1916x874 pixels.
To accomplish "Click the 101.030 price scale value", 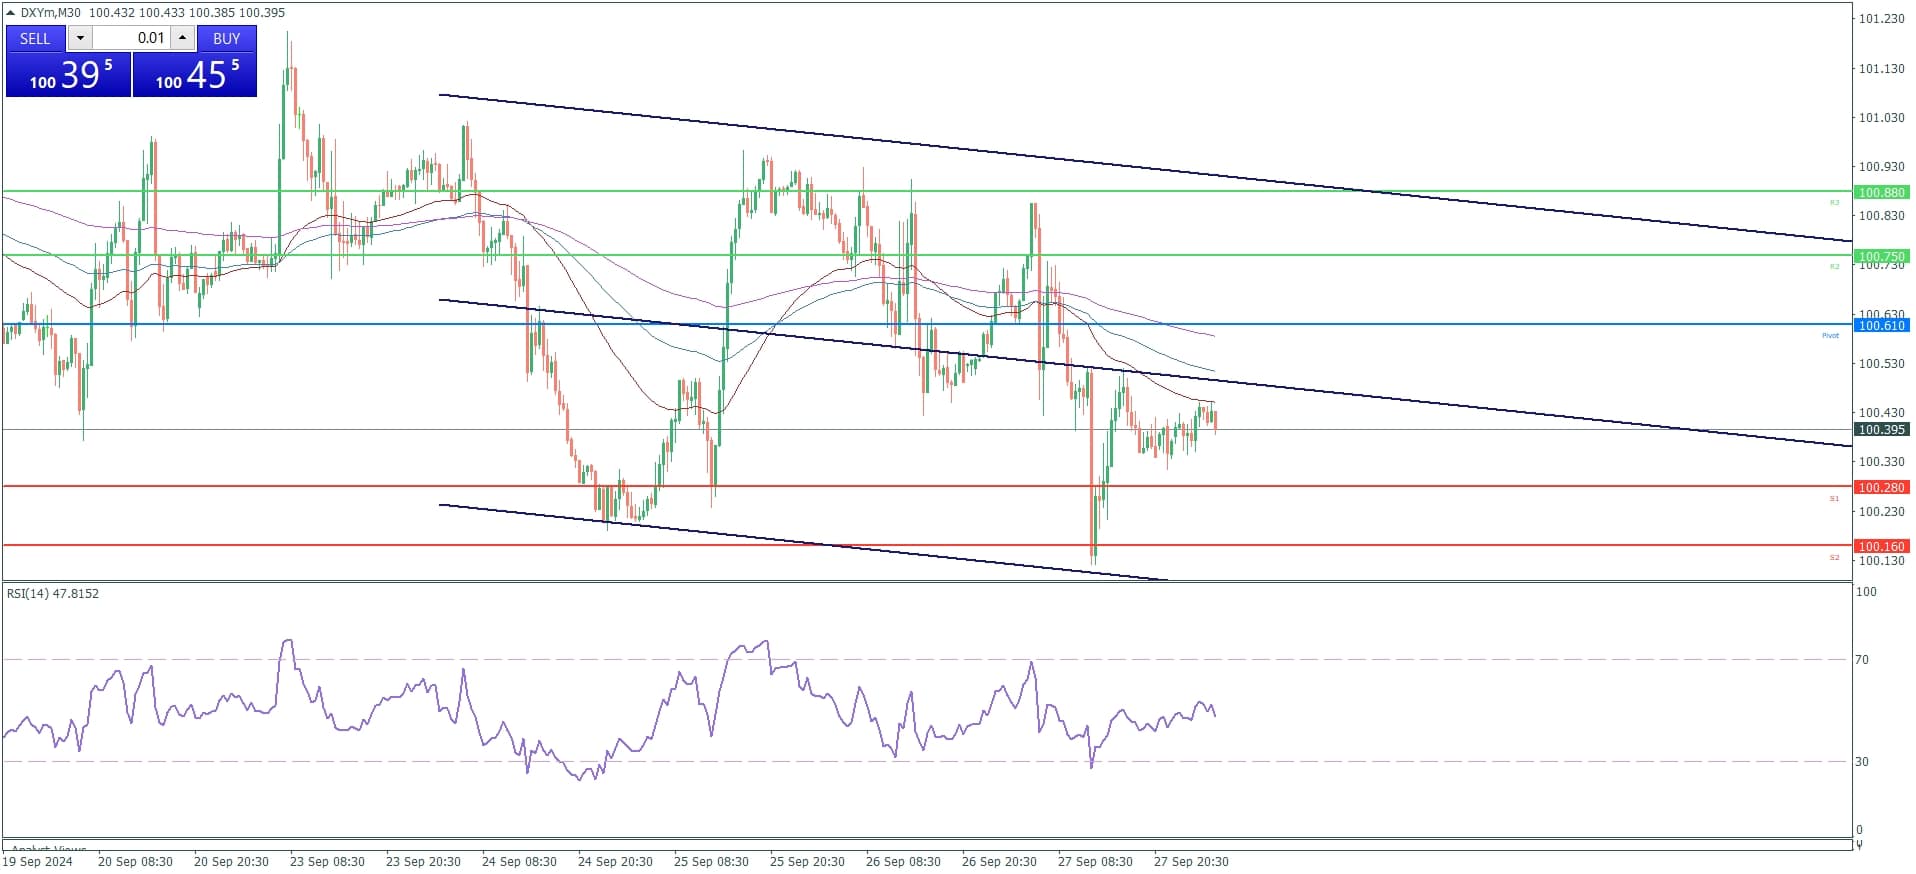I will [1881, 117].
